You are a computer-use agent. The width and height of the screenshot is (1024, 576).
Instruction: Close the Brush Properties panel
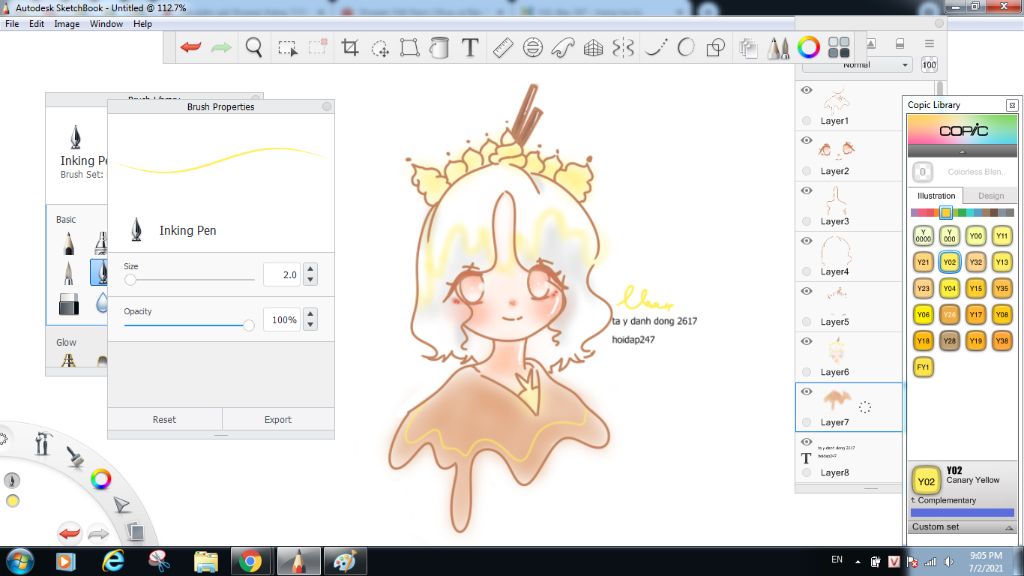(x=327, y=106)
